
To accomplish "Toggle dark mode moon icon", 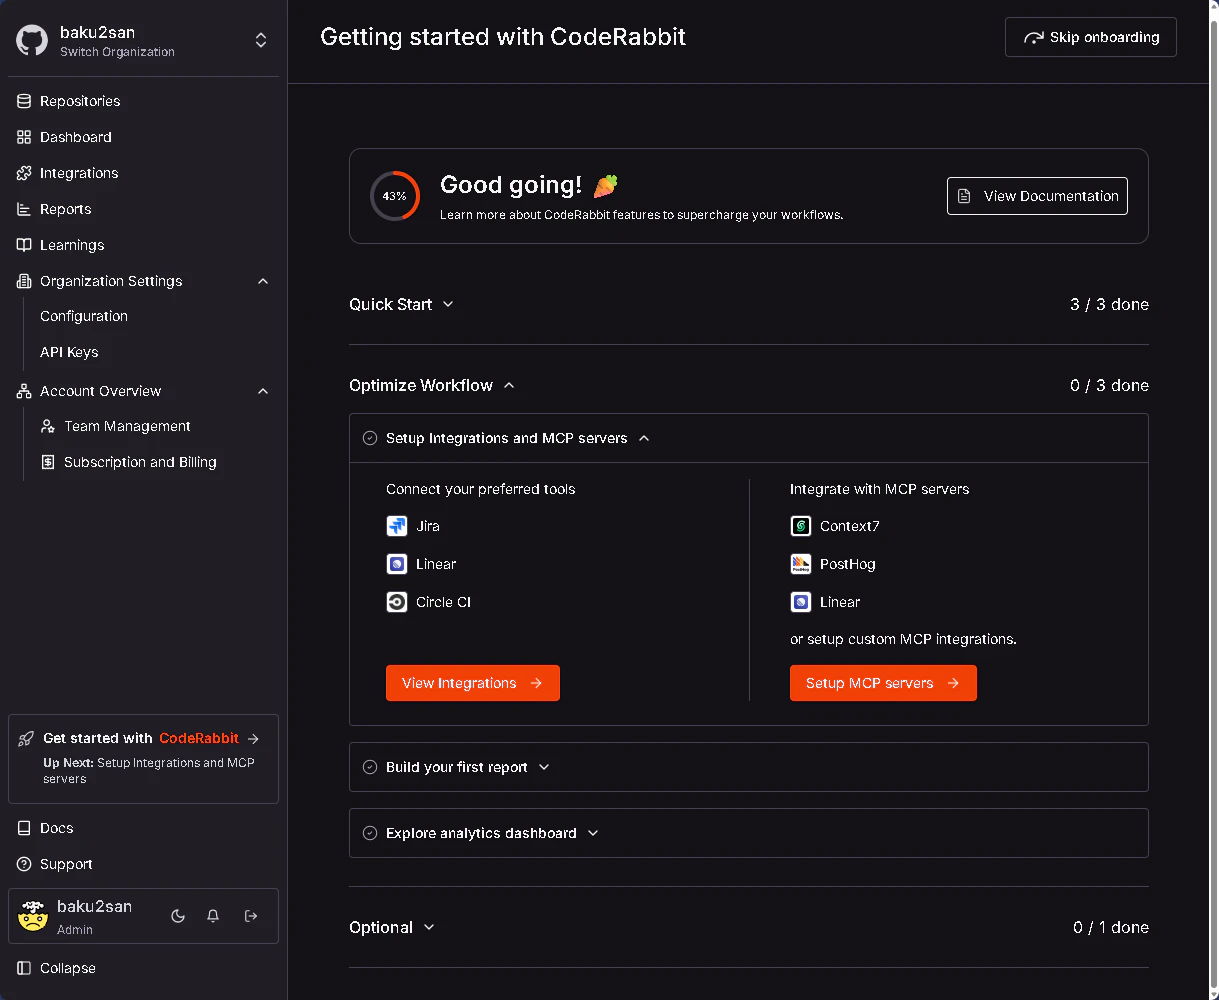I will click(x=178, y=916).
